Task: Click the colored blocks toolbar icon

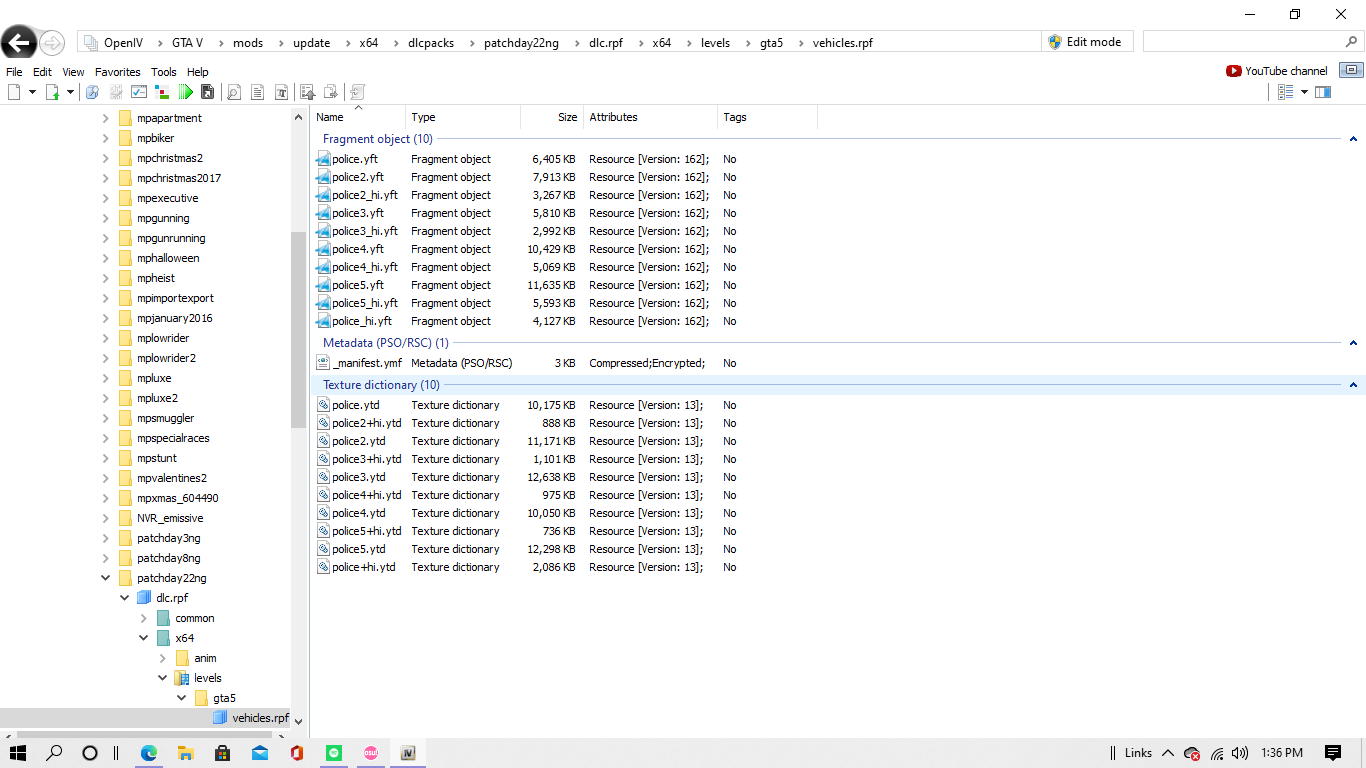Action: pos(162,92)
